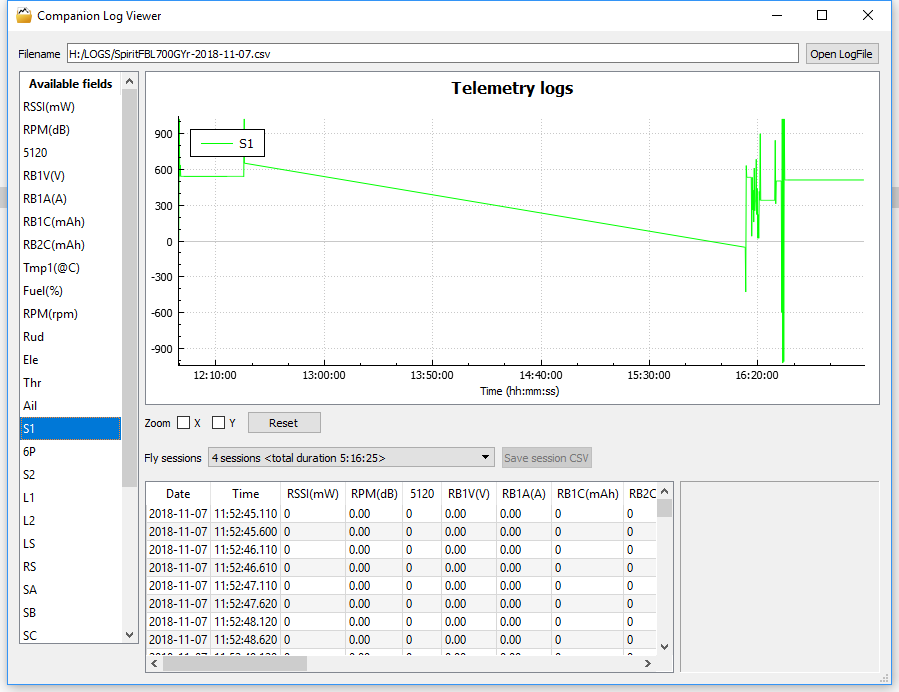This screenshot has width=899, height=692.
Task: Click the Open LogFile button
Action: (842, 54)
